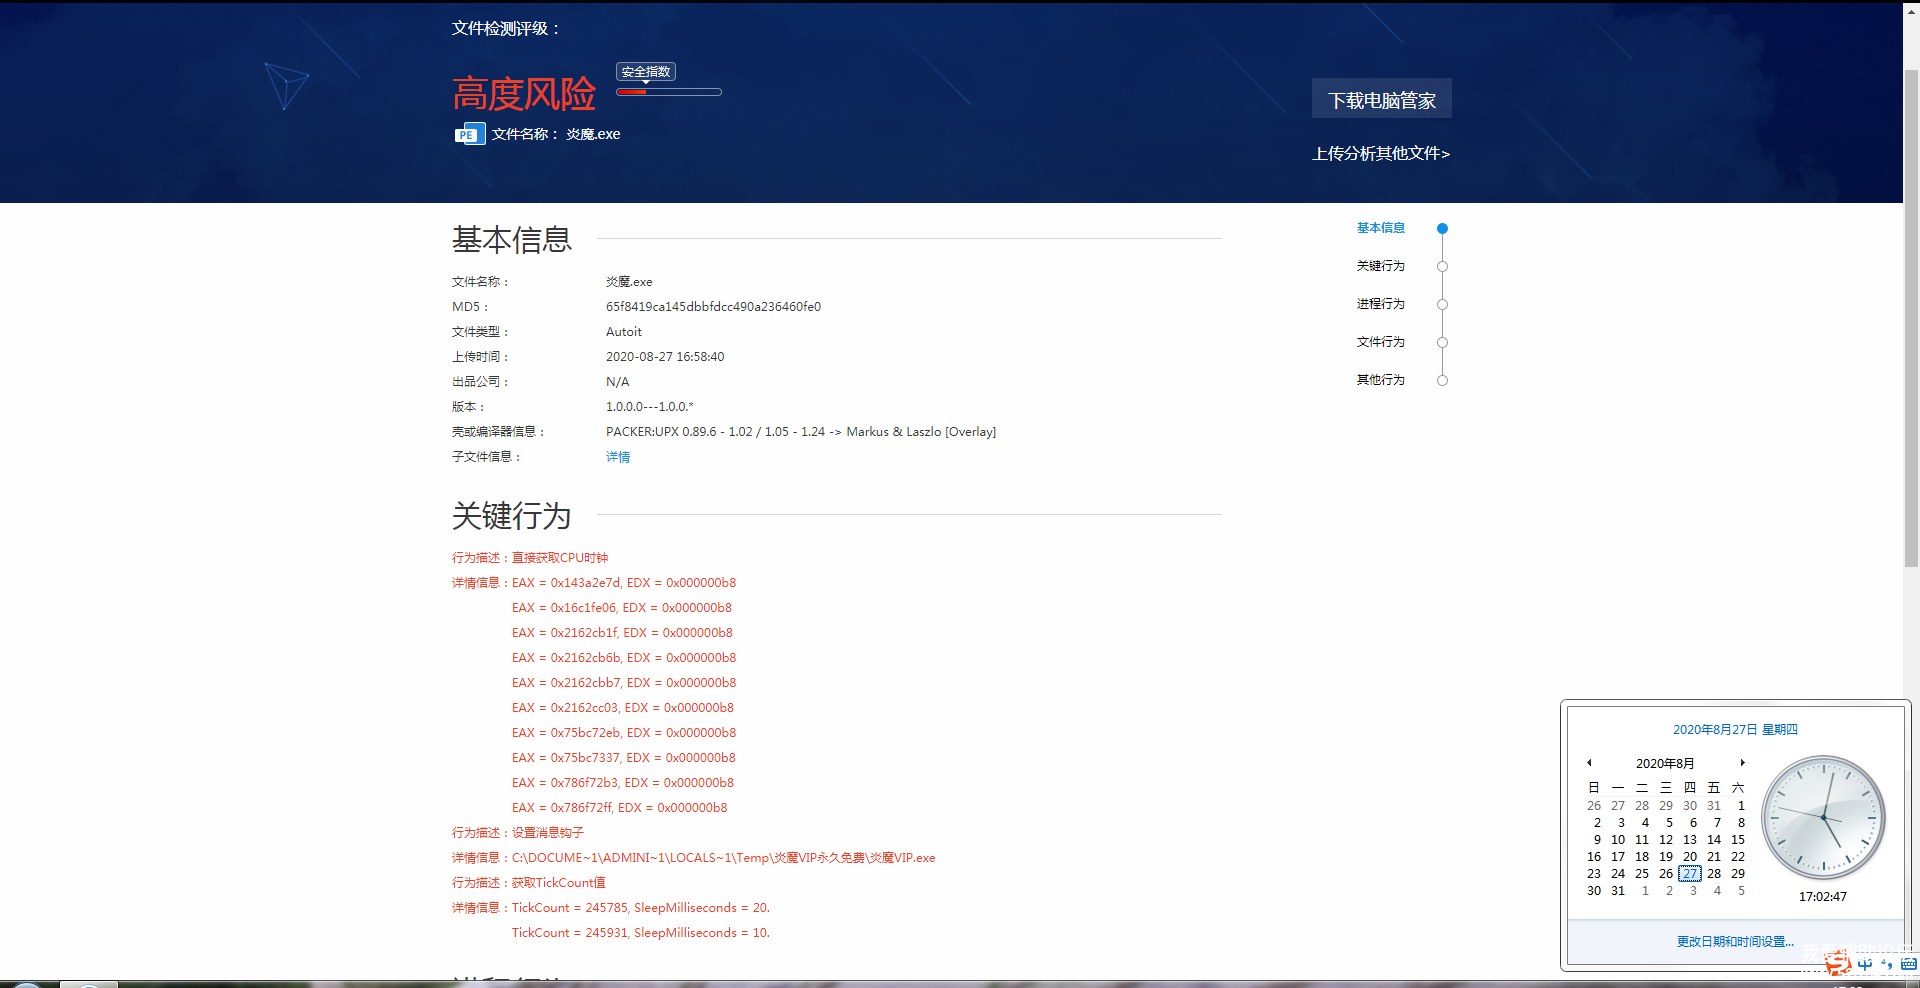Select the 基本信息 navigation dot
The height and width of the screenshot is (988, 1920).
1442,229
